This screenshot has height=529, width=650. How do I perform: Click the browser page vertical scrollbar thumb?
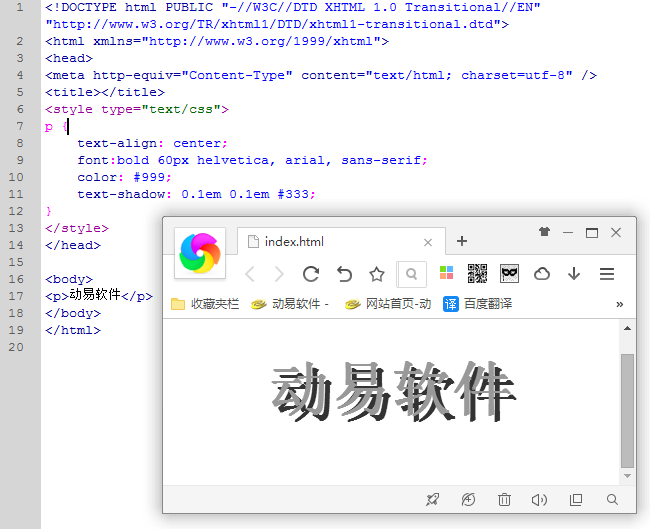(627, 410)
